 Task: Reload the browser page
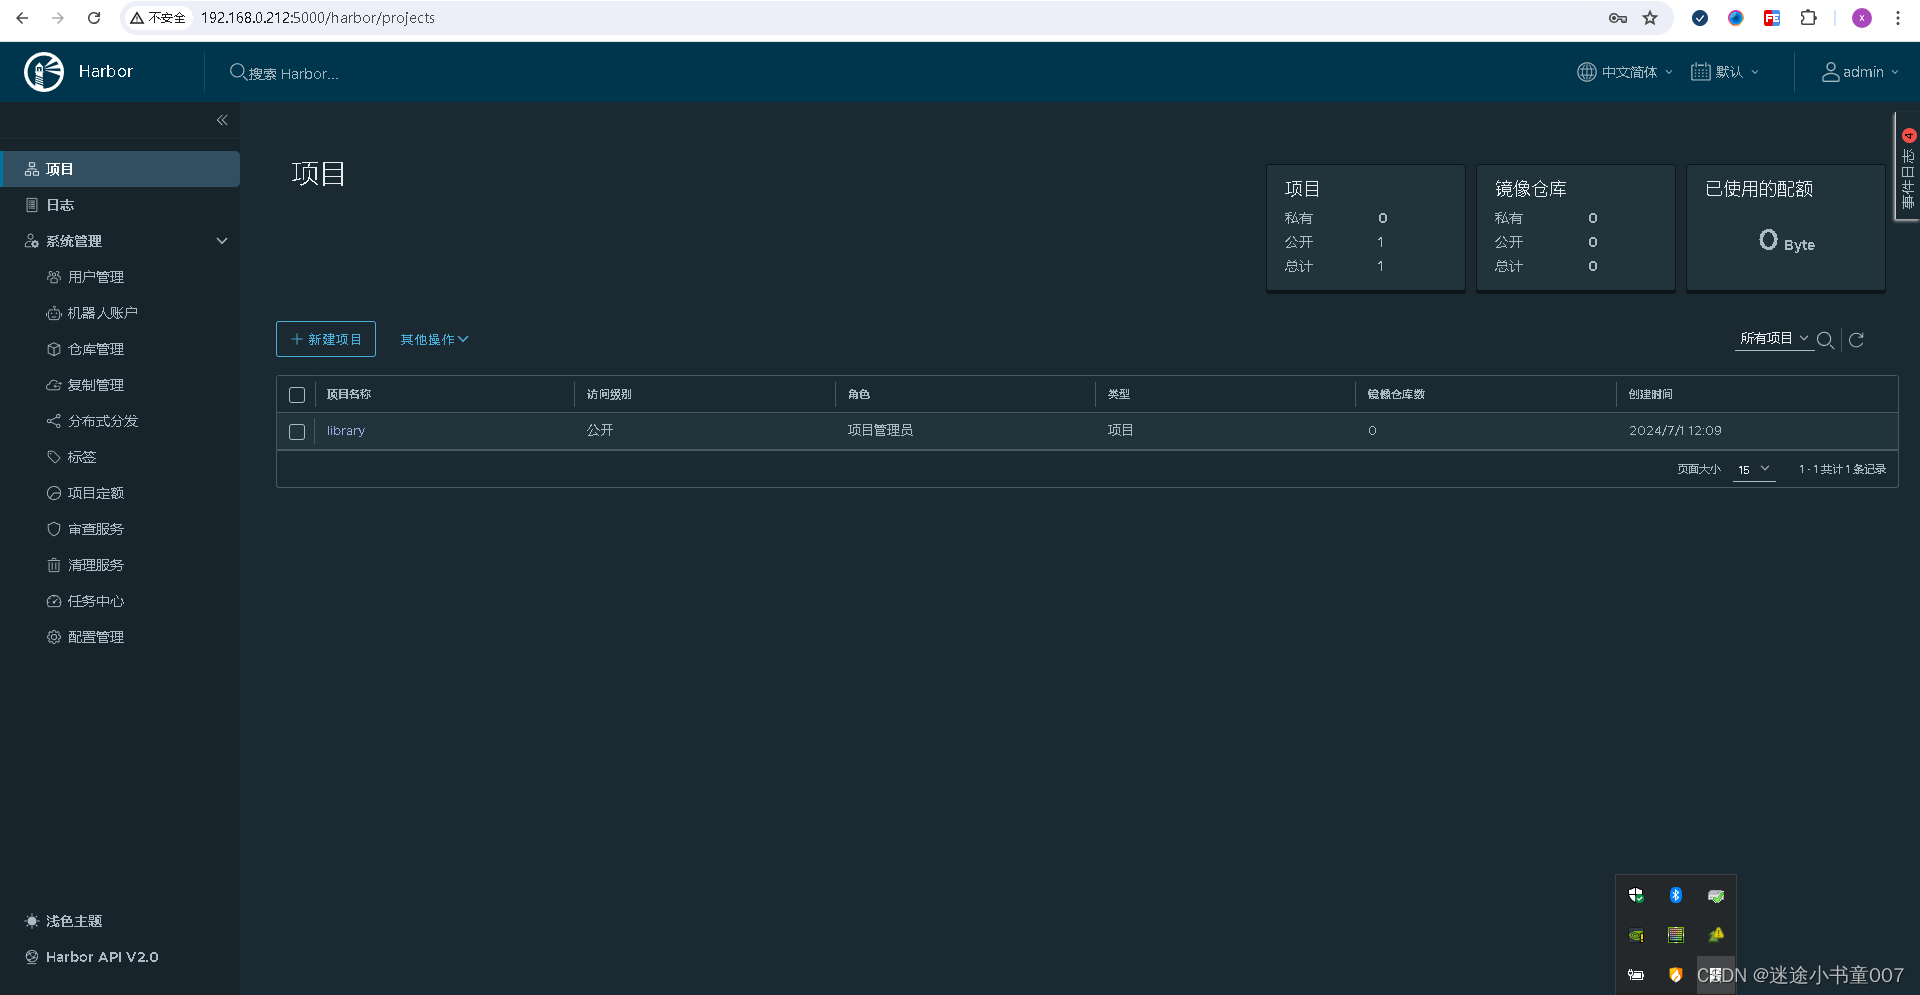[x=94, y=18]
